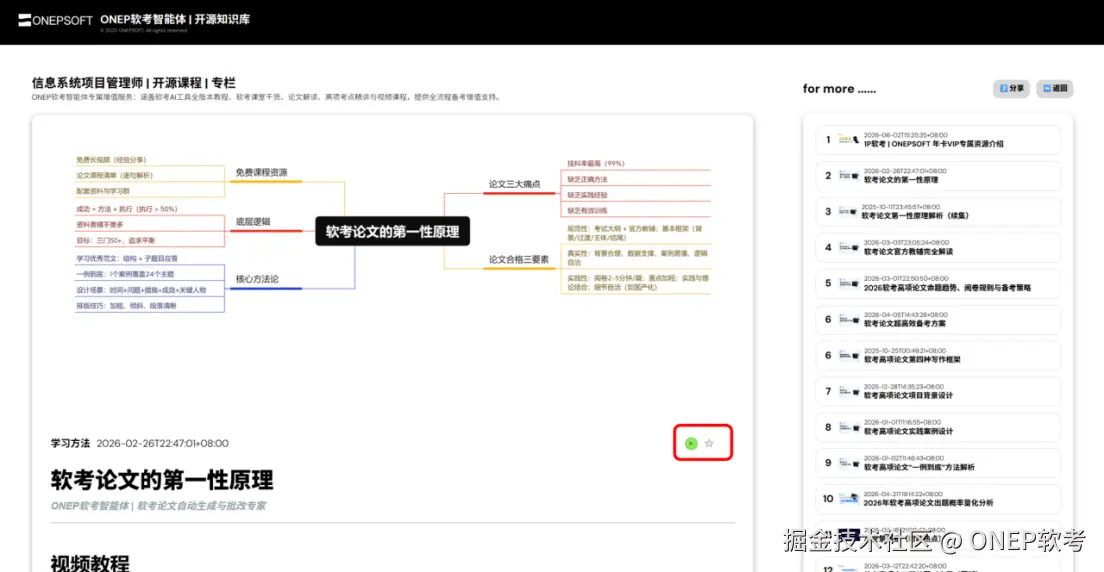Screen dimensions: 1104x572
Task: Click mind map leaf 缺乏实践经验
Action: [x=587, y=194]
